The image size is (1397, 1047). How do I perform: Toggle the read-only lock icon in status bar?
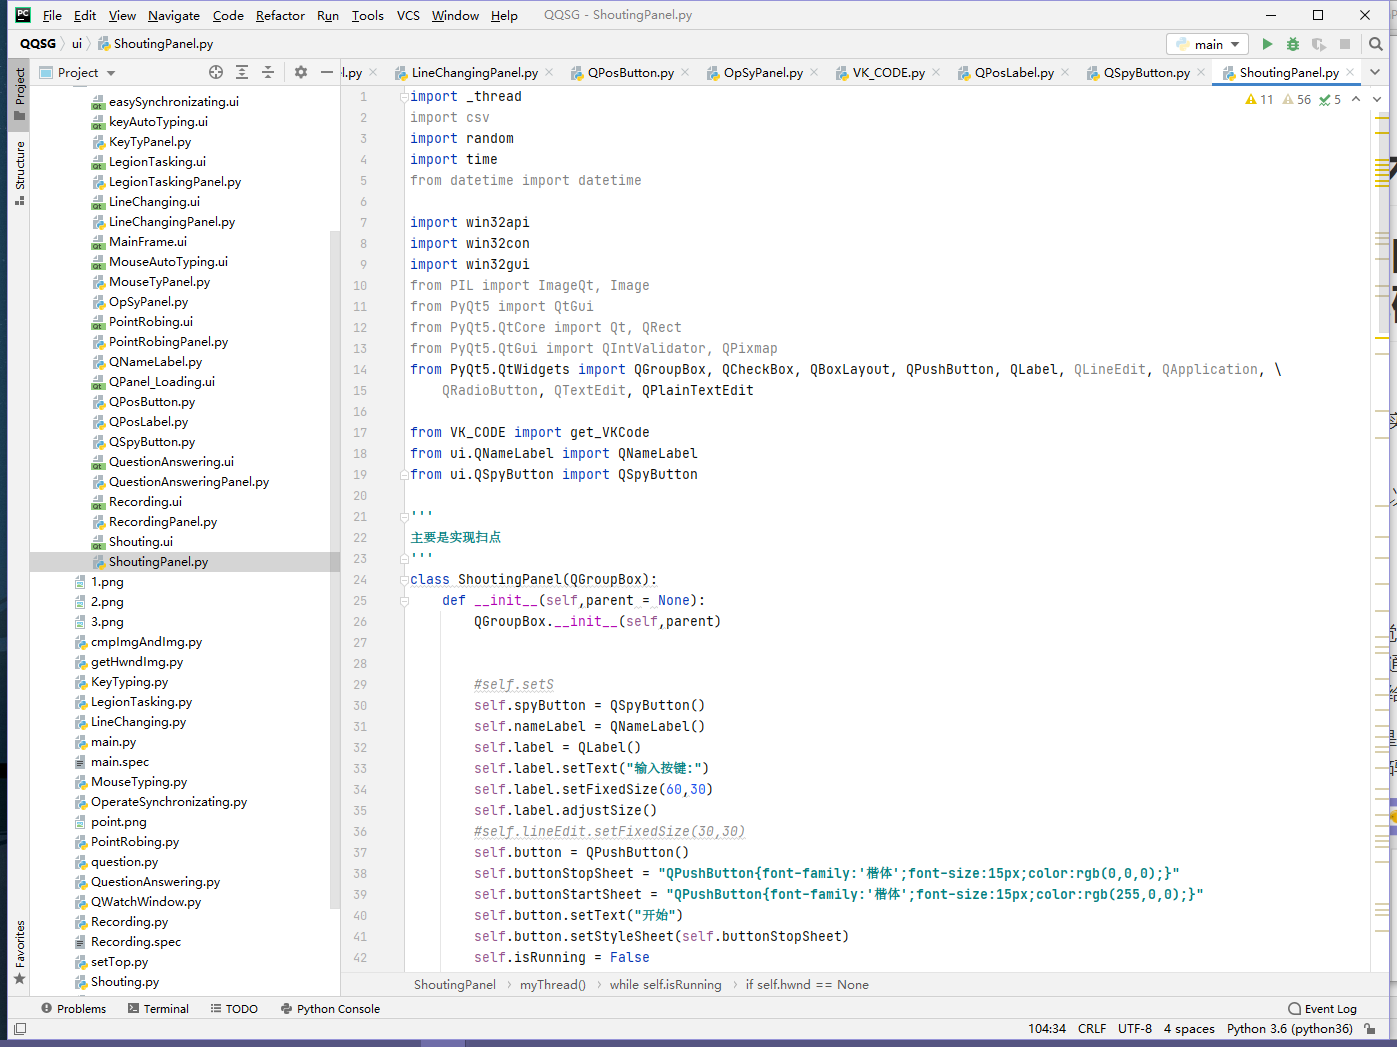coord(1370,1028)
